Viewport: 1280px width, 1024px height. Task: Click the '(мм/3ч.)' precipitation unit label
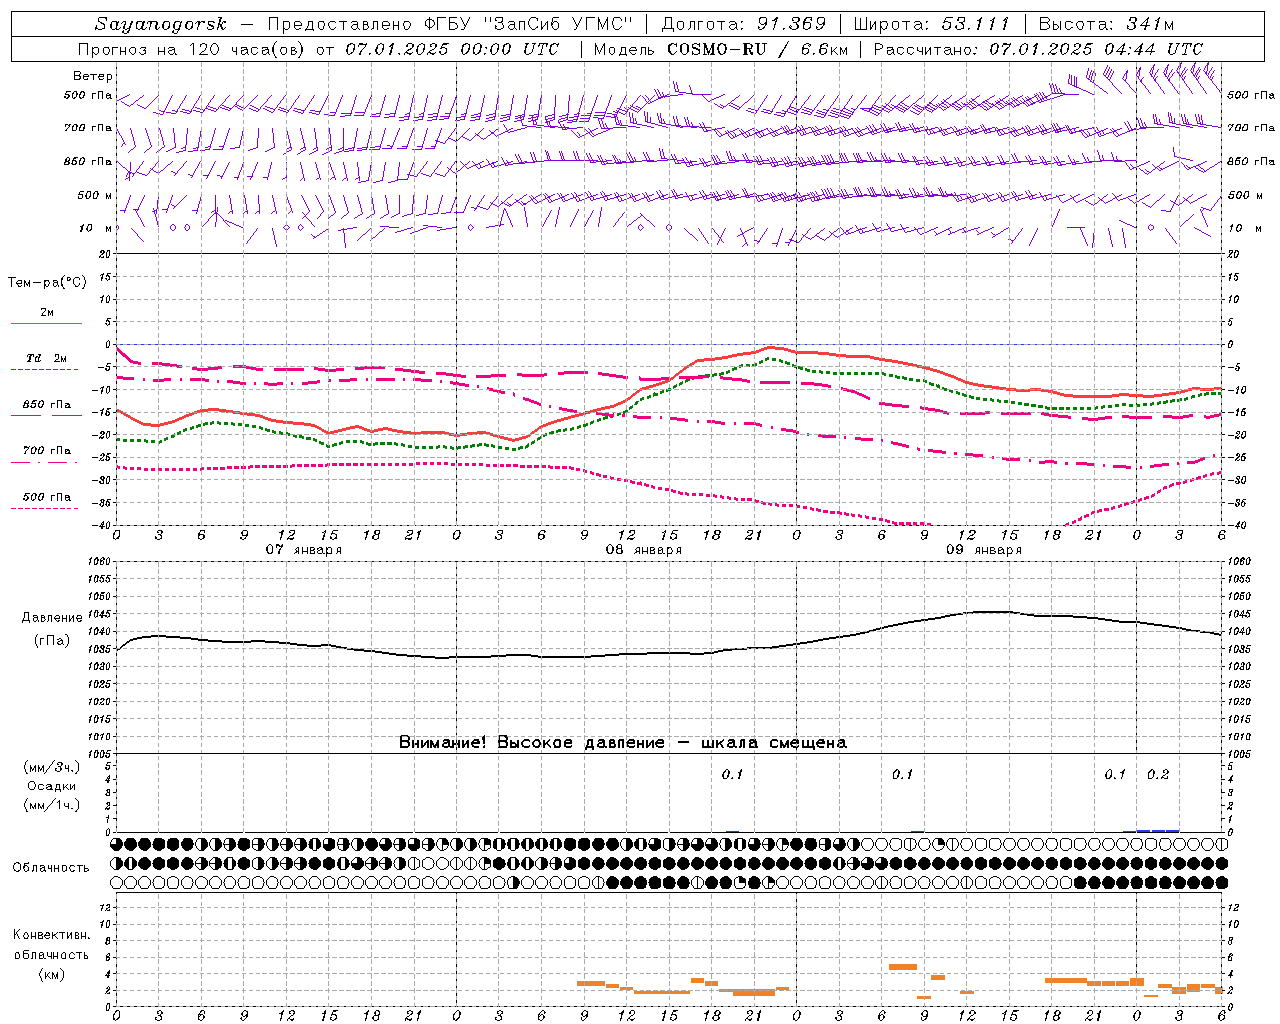point(52,767)
